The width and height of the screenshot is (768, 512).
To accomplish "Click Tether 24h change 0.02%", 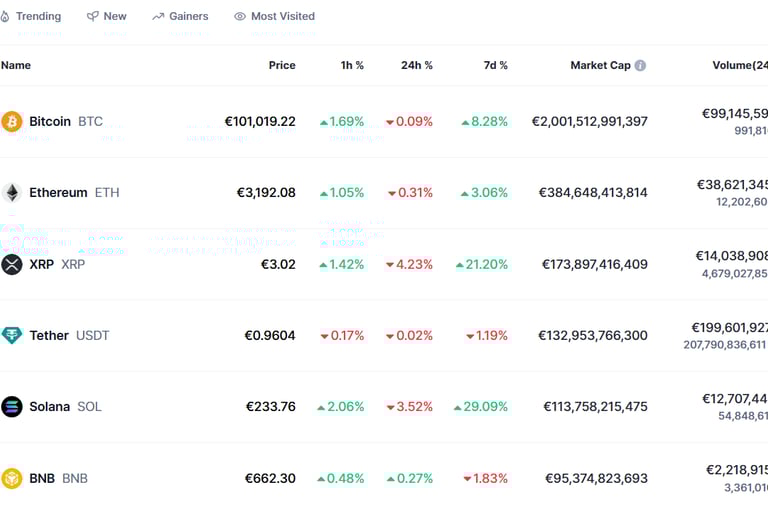I will (x=409, y=336).
